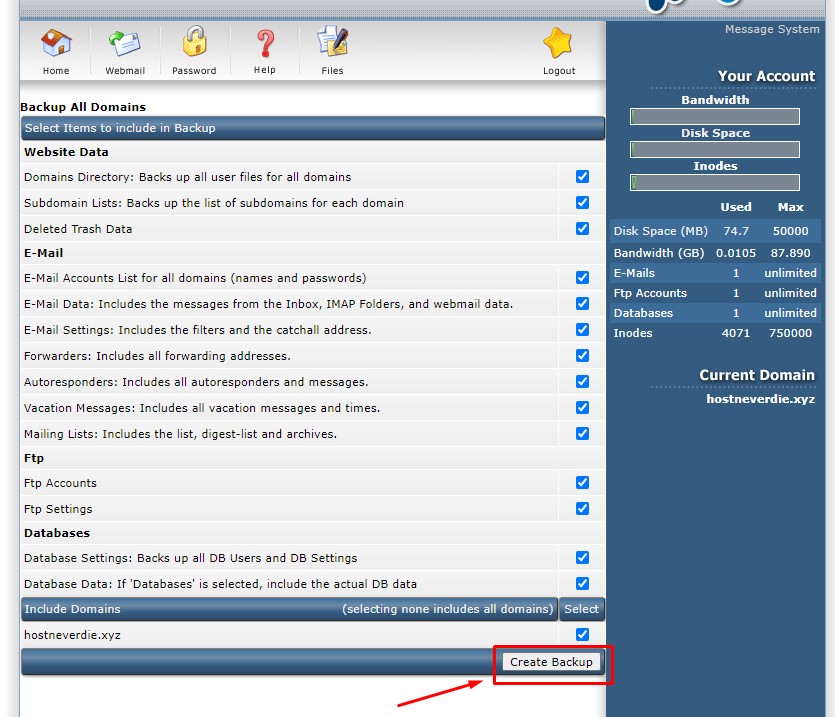Viewport: 835px width, 717px height.
Task: Click the Logout star icon
Action: tap(558, 44)
